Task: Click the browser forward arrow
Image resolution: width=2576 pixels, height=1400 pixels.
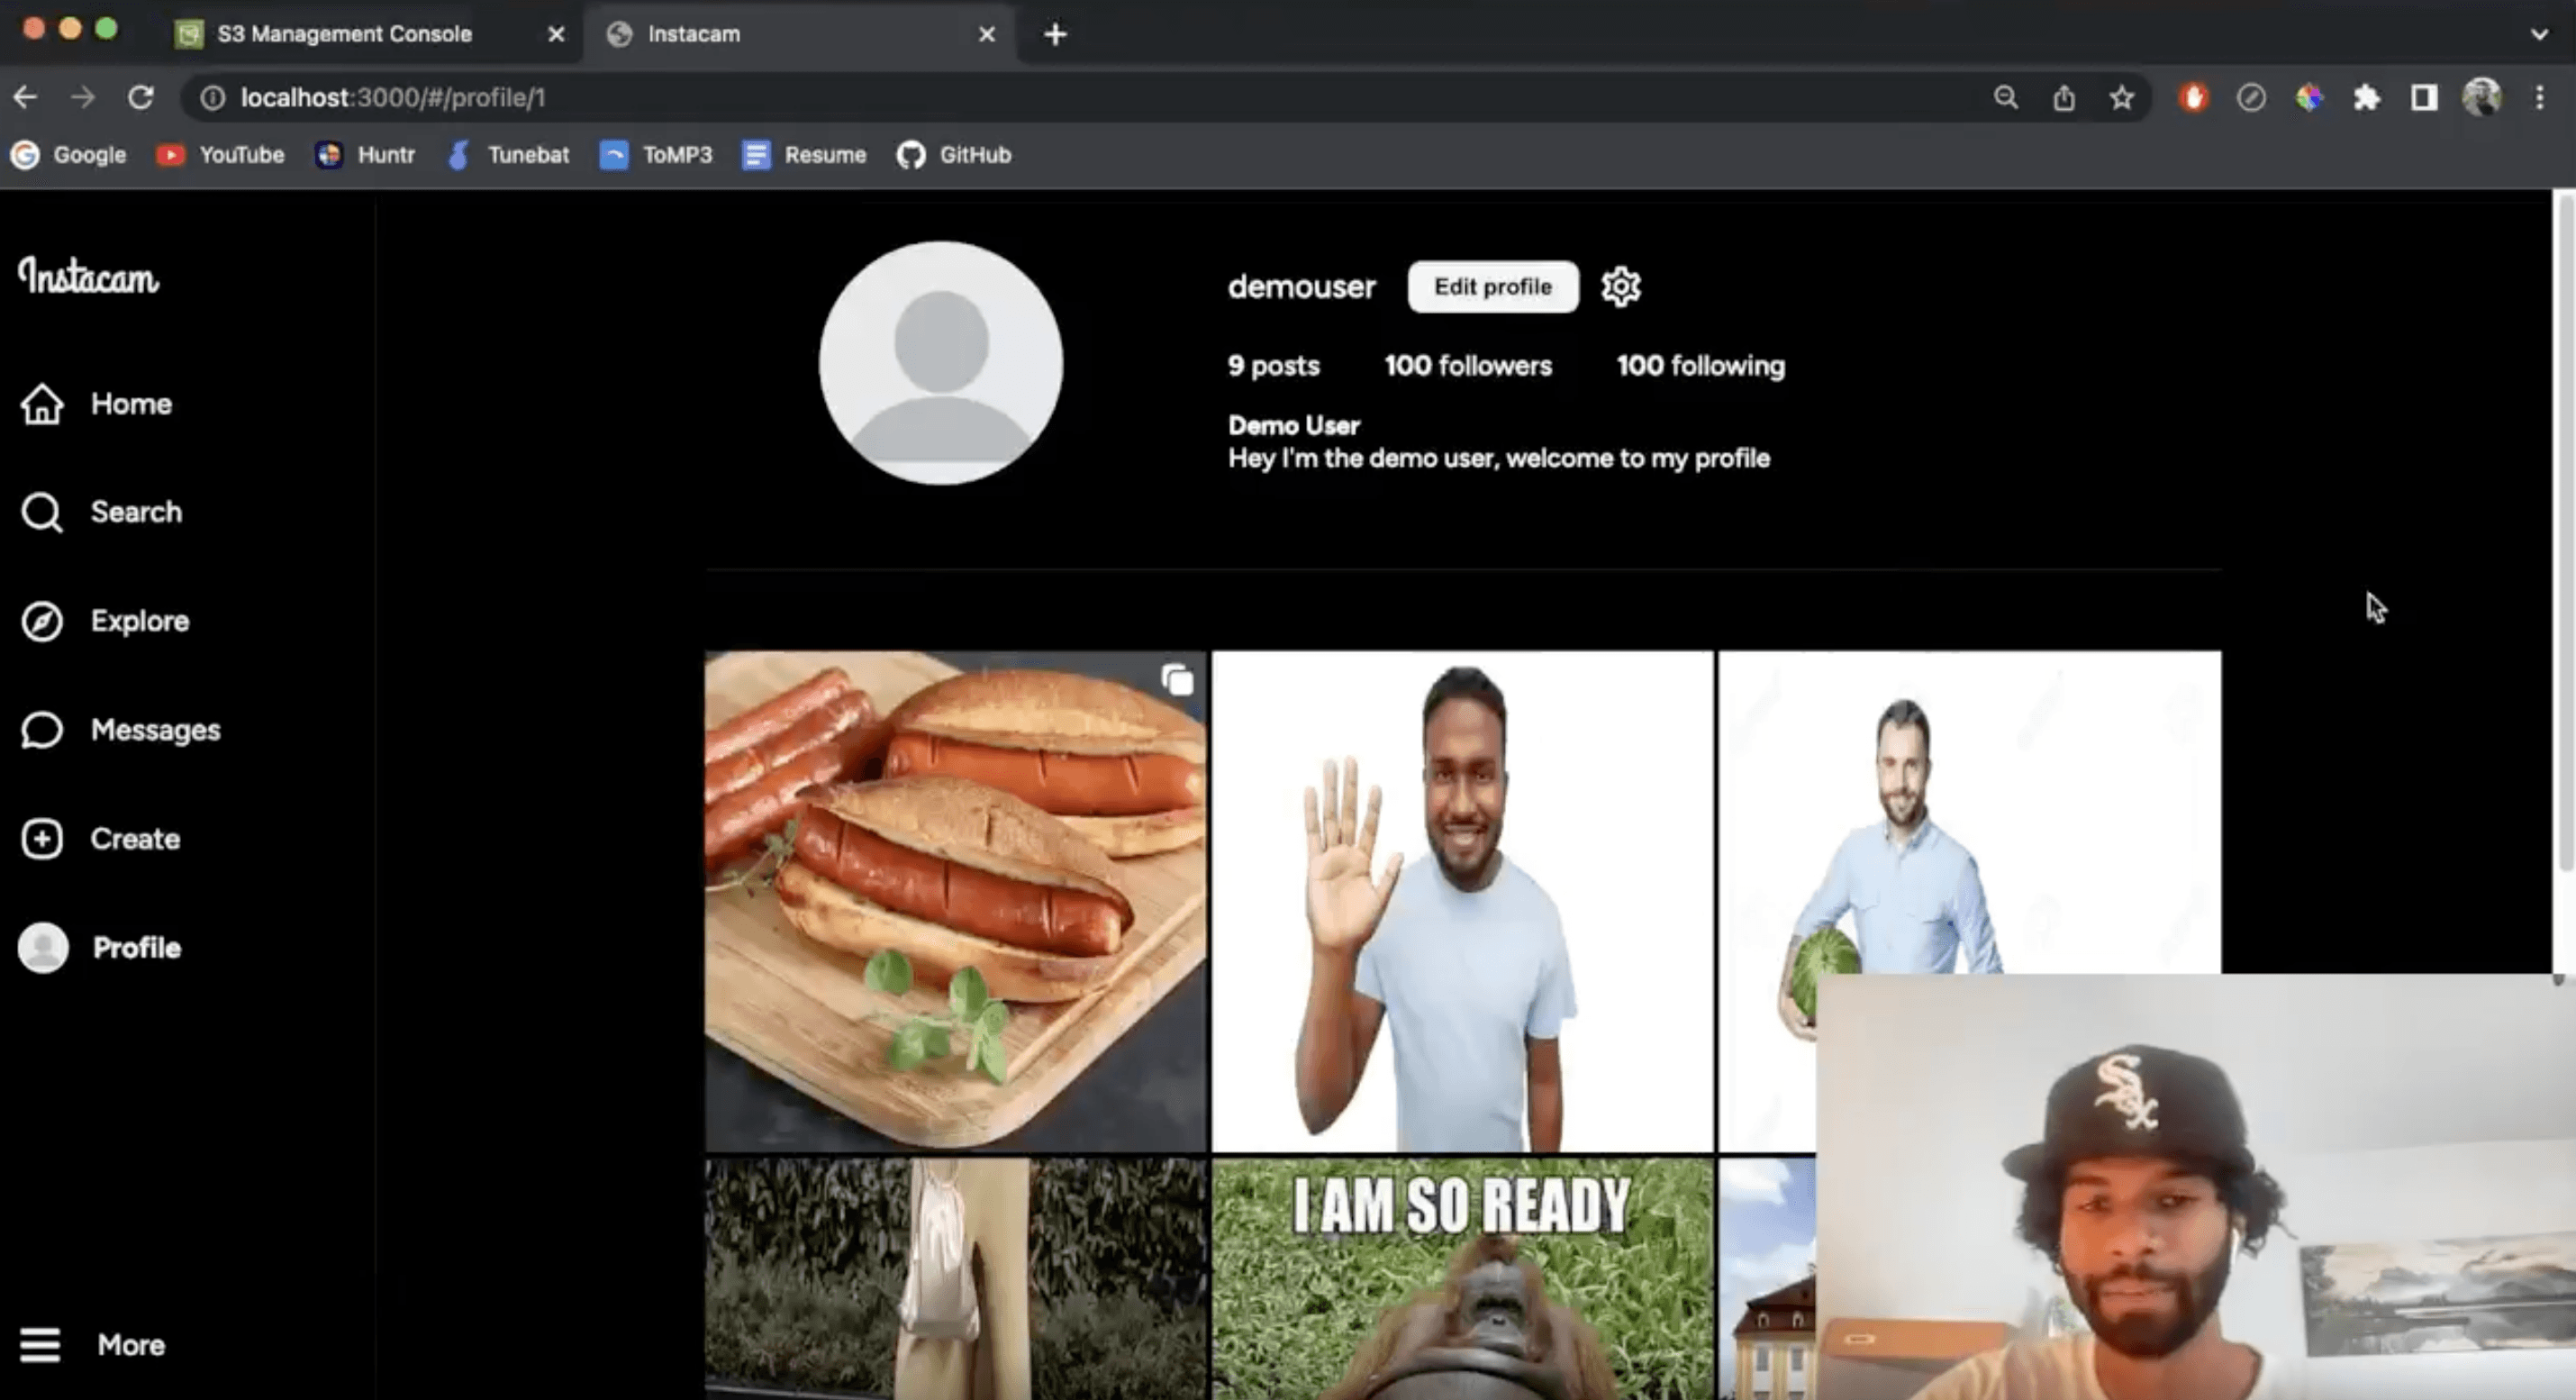Action: point(83,97)
